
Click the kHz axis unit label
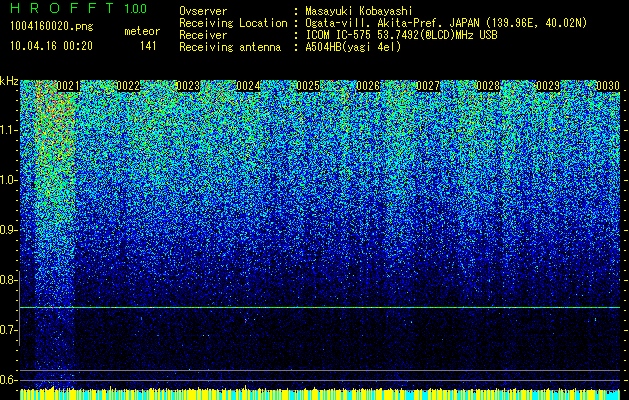point(9,81)
